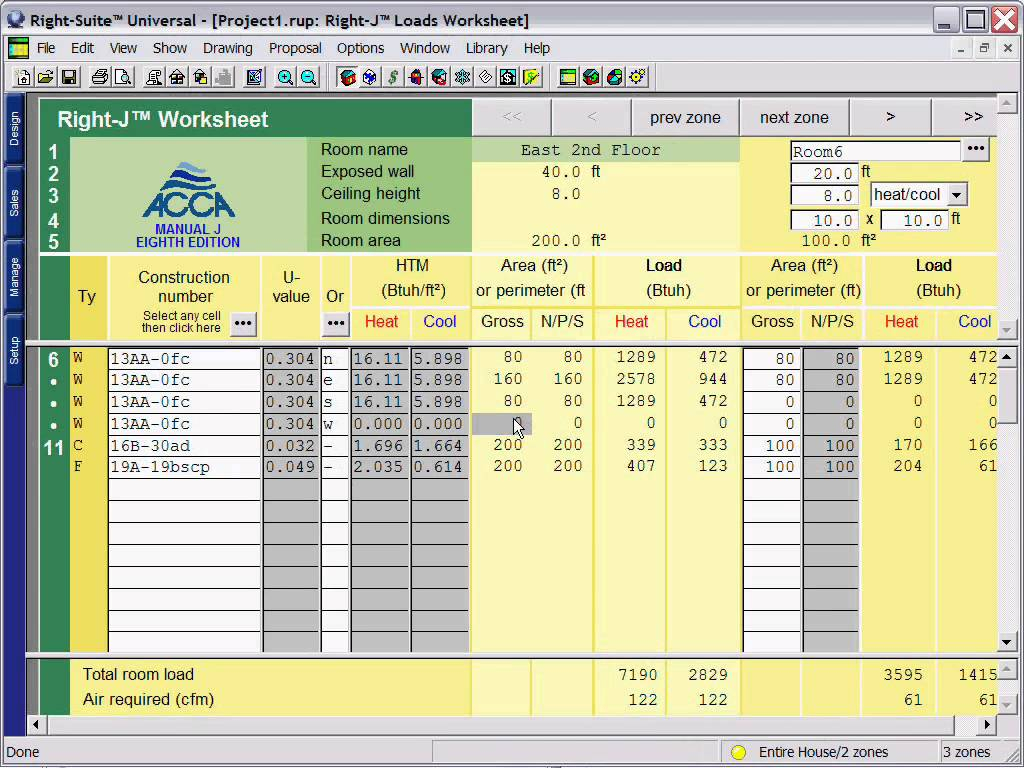The image size is (1024, 768).
Task: Click the snowflake toolbar icon
Action: pyautogui.click(x=462, y=77)
